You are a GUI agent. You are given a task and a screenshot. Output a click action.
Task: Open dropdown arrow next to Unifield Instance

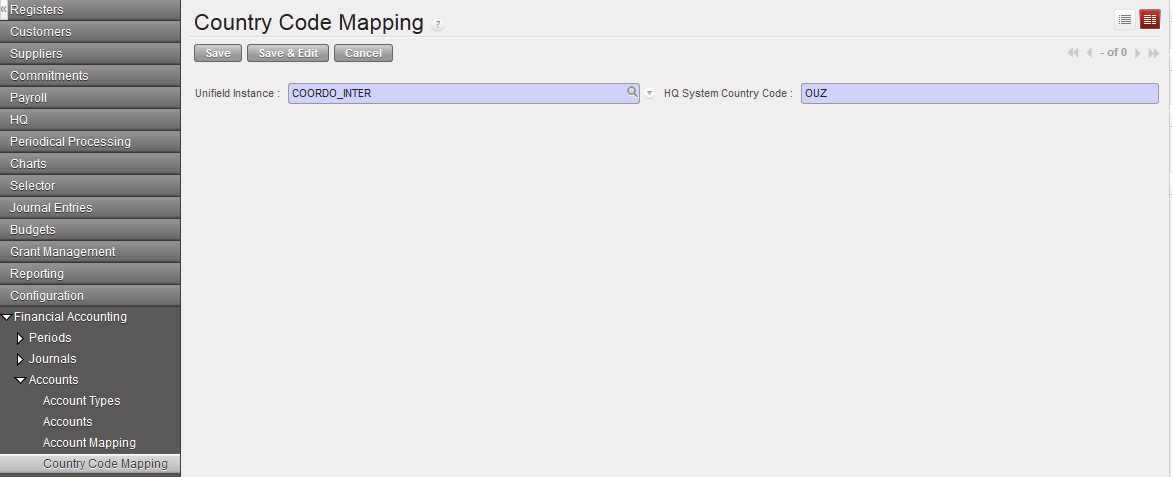(649, 93)
